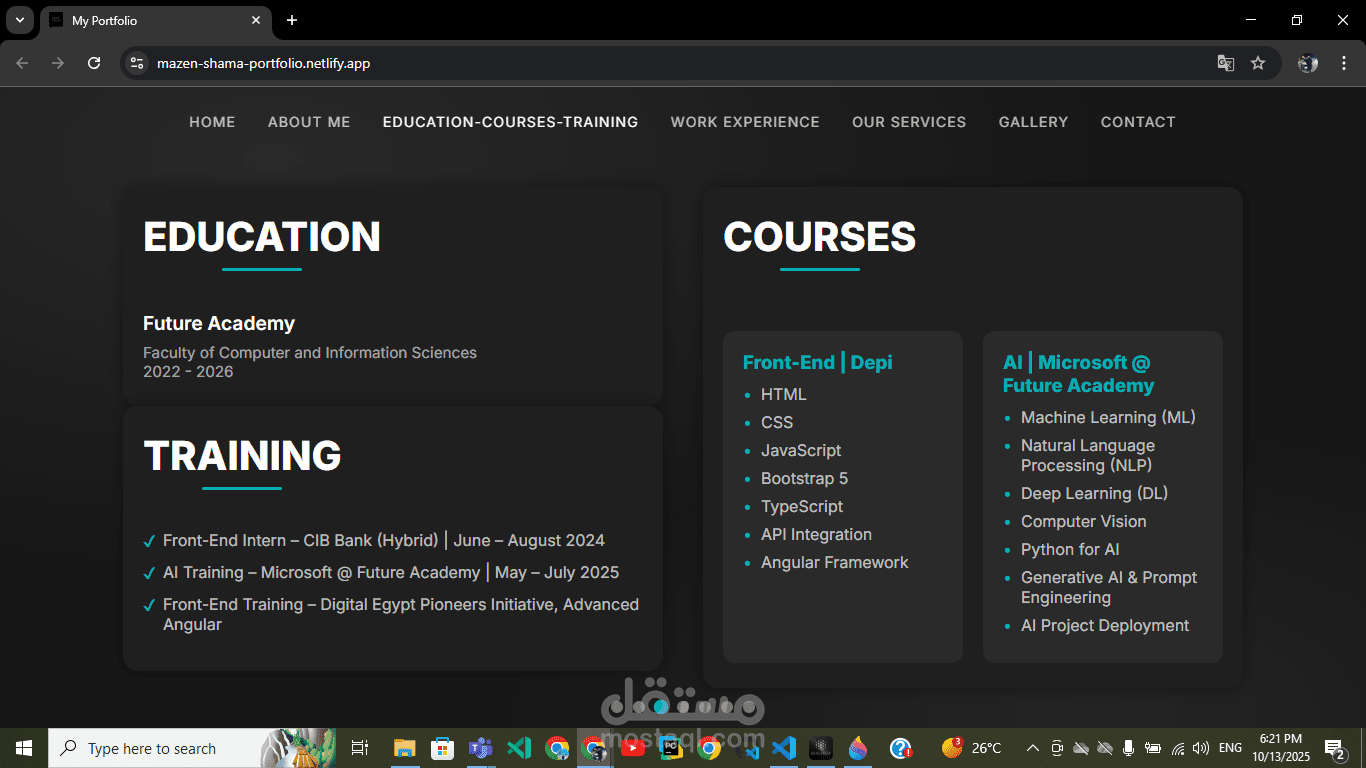
Task: Open the OUR SERVICES nav item
Action: tap(909, 122)
